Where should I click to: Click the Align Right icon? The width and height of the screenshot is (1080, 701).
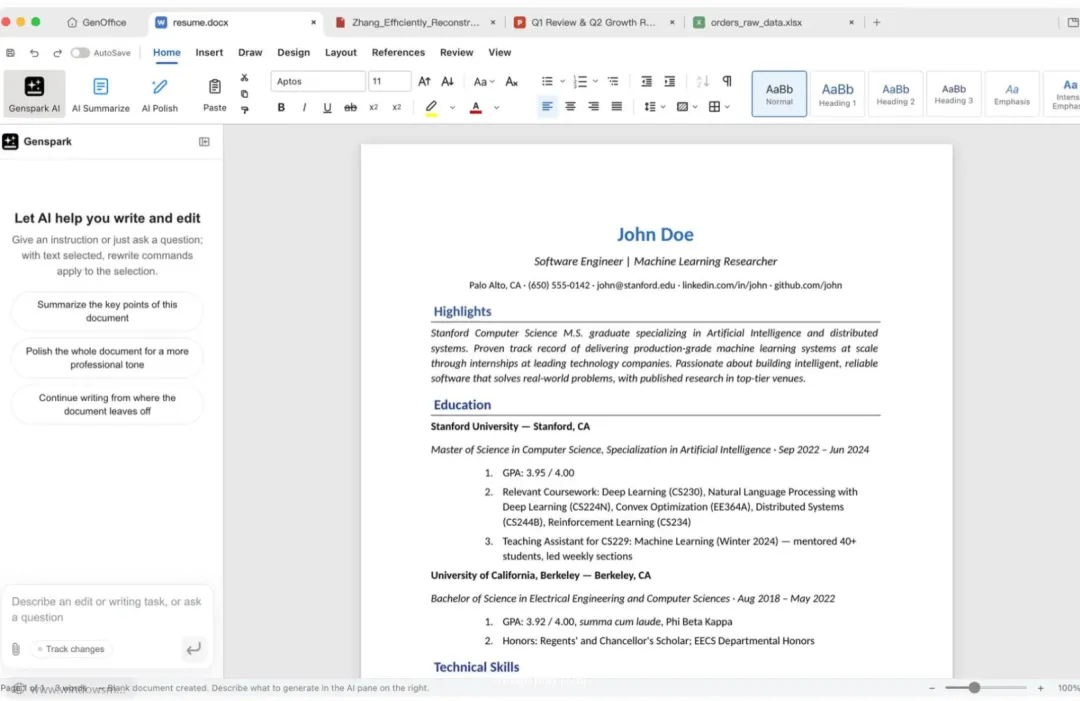[593, 107]
